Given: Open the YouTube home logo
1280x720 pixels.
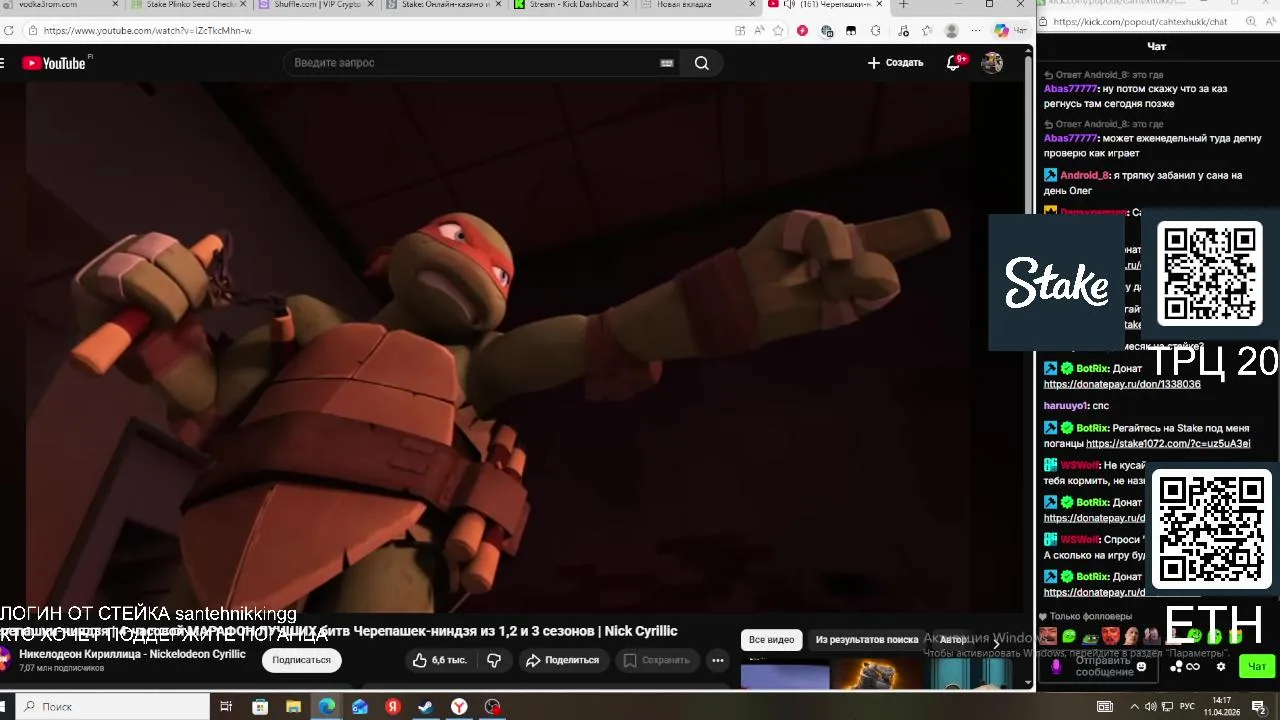Looking at the screenshot, I should [x=54, y=63].
